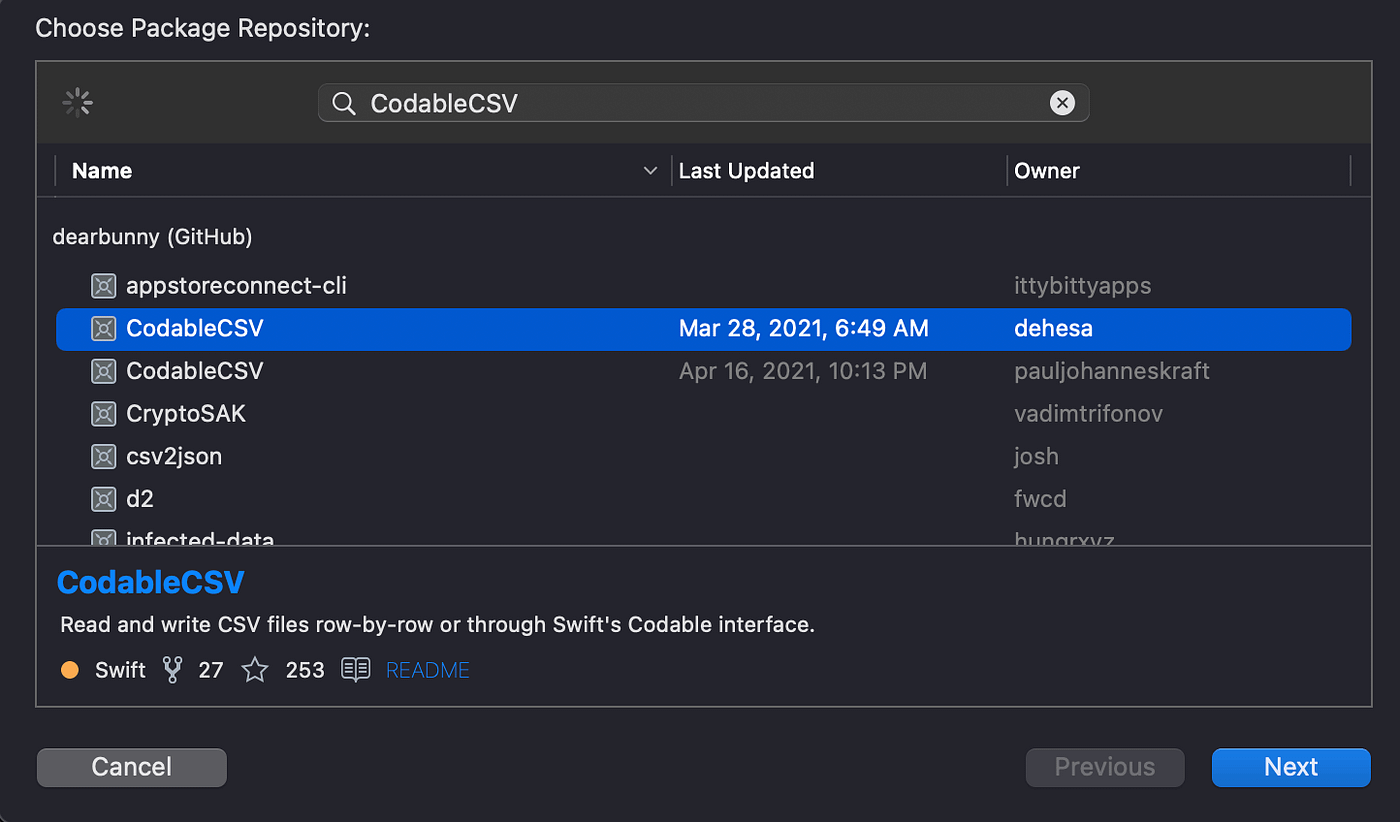Toggle sort order arrow in Name column
The height and width of the screenshot is (822, 1400).
[650, 171]
